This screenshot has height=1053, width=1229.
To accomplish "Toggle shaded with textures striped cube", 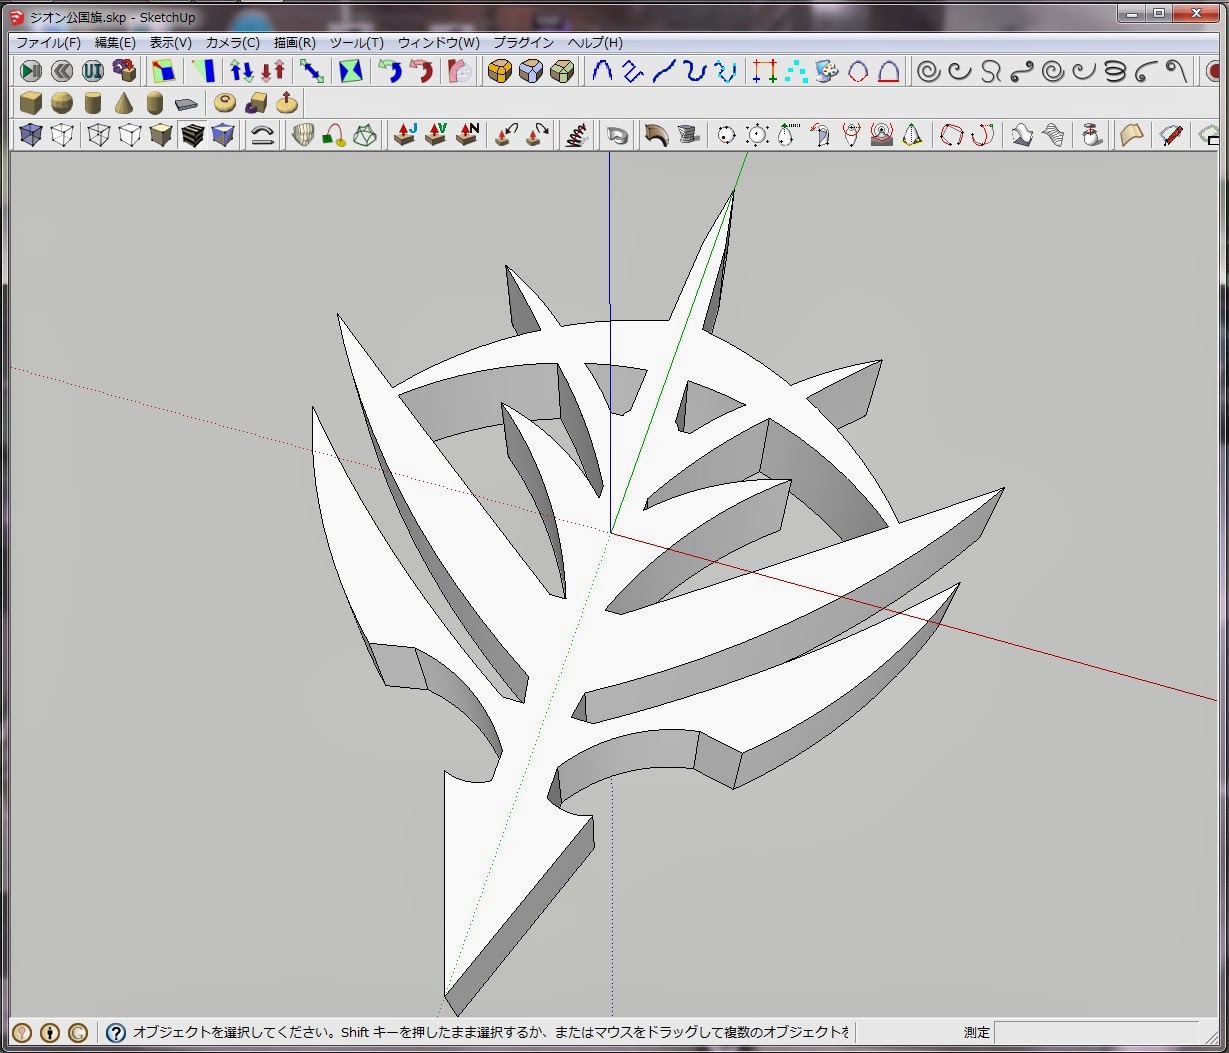I will point(192,135).
